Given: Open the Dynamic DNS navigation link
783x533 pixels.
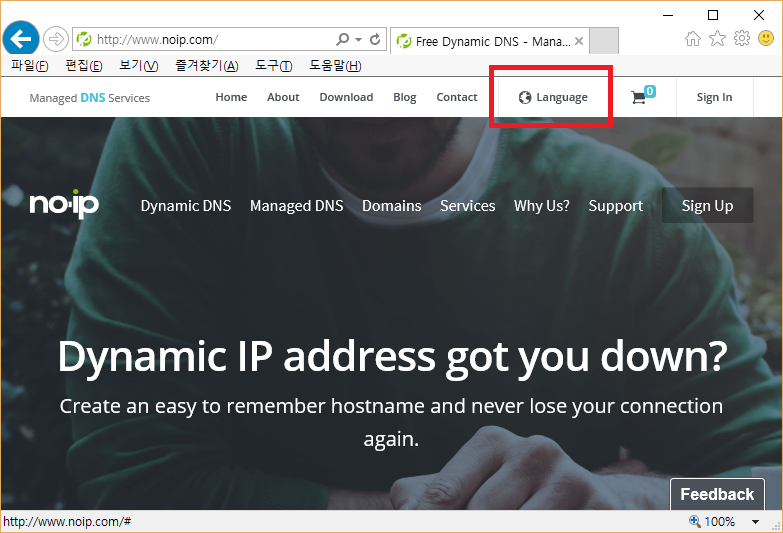Looking at the screenshot, I should pos(185,205).
